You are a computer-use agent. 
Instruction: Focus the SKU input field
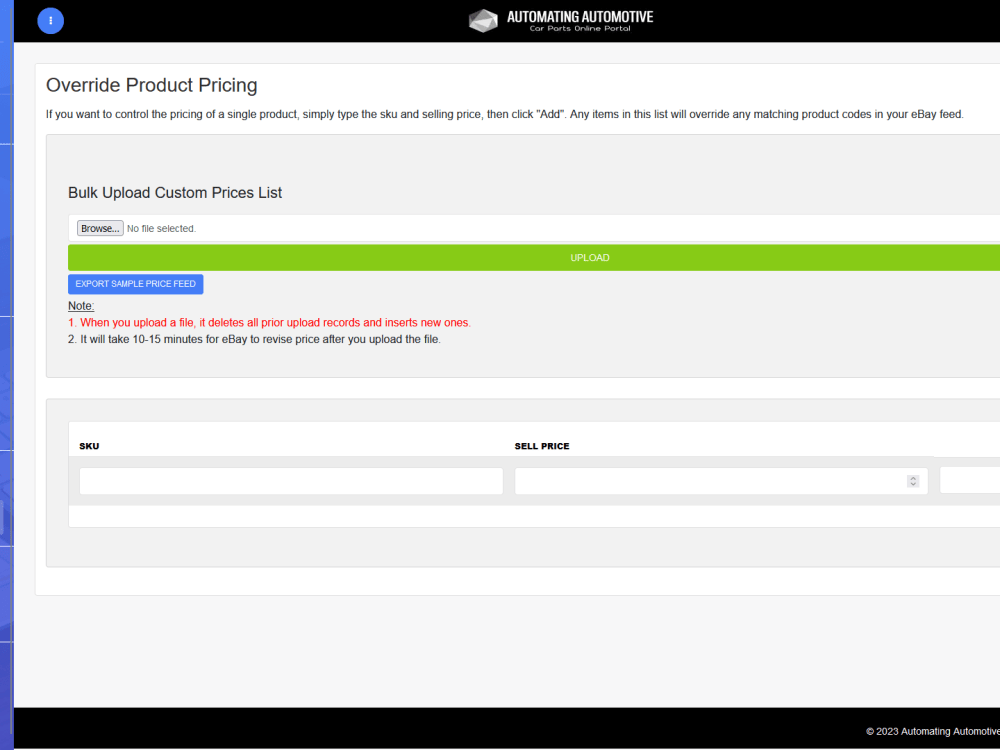click(291, 481)
